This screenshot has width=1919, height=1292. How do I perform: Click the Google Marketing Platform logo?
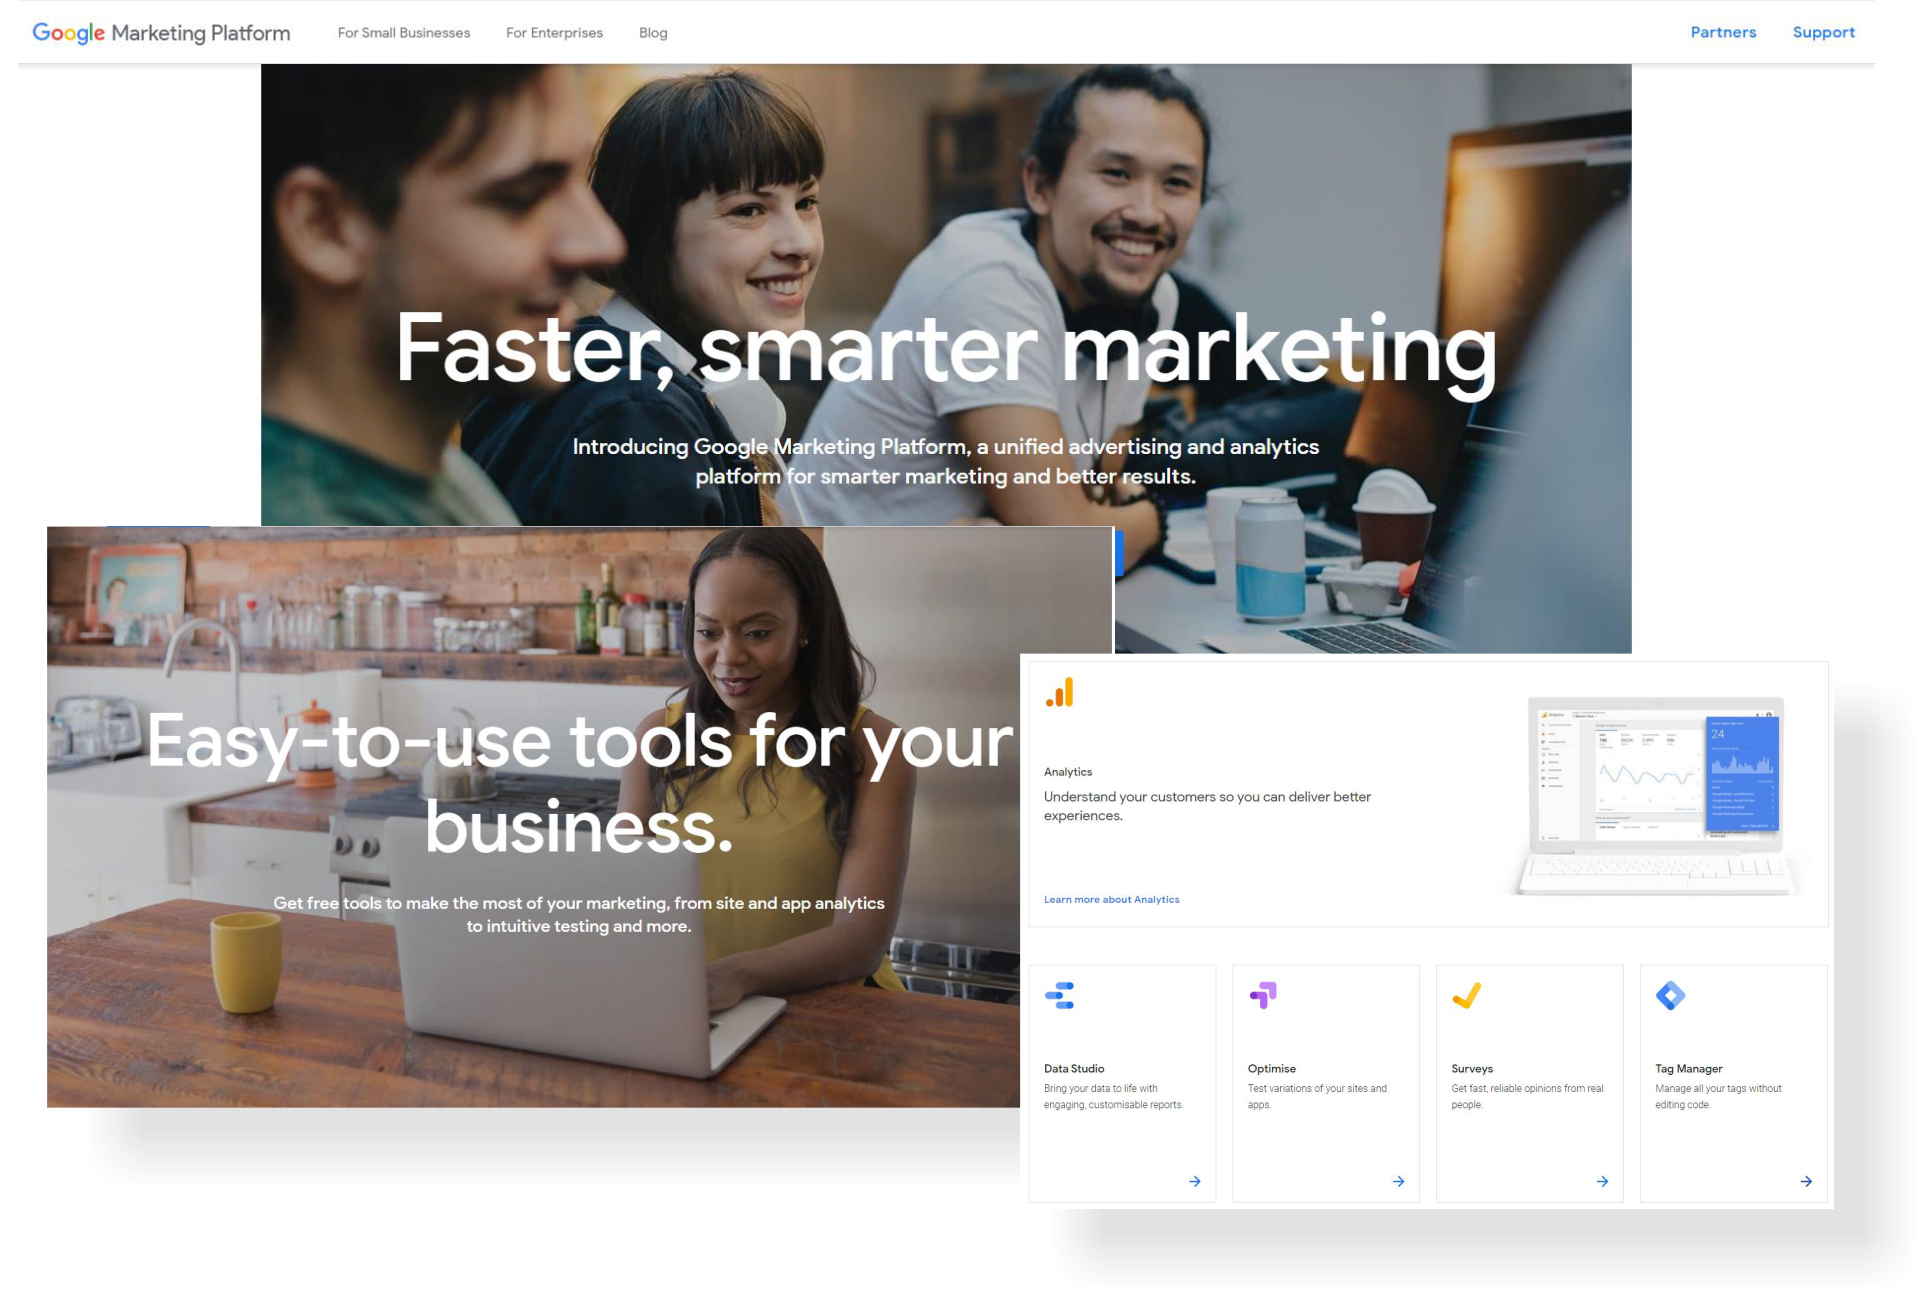(161, 33)
